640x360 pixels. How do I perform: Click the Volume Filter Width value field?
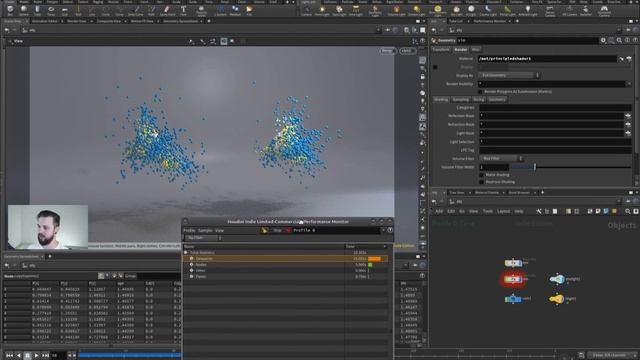pos(493,167)
